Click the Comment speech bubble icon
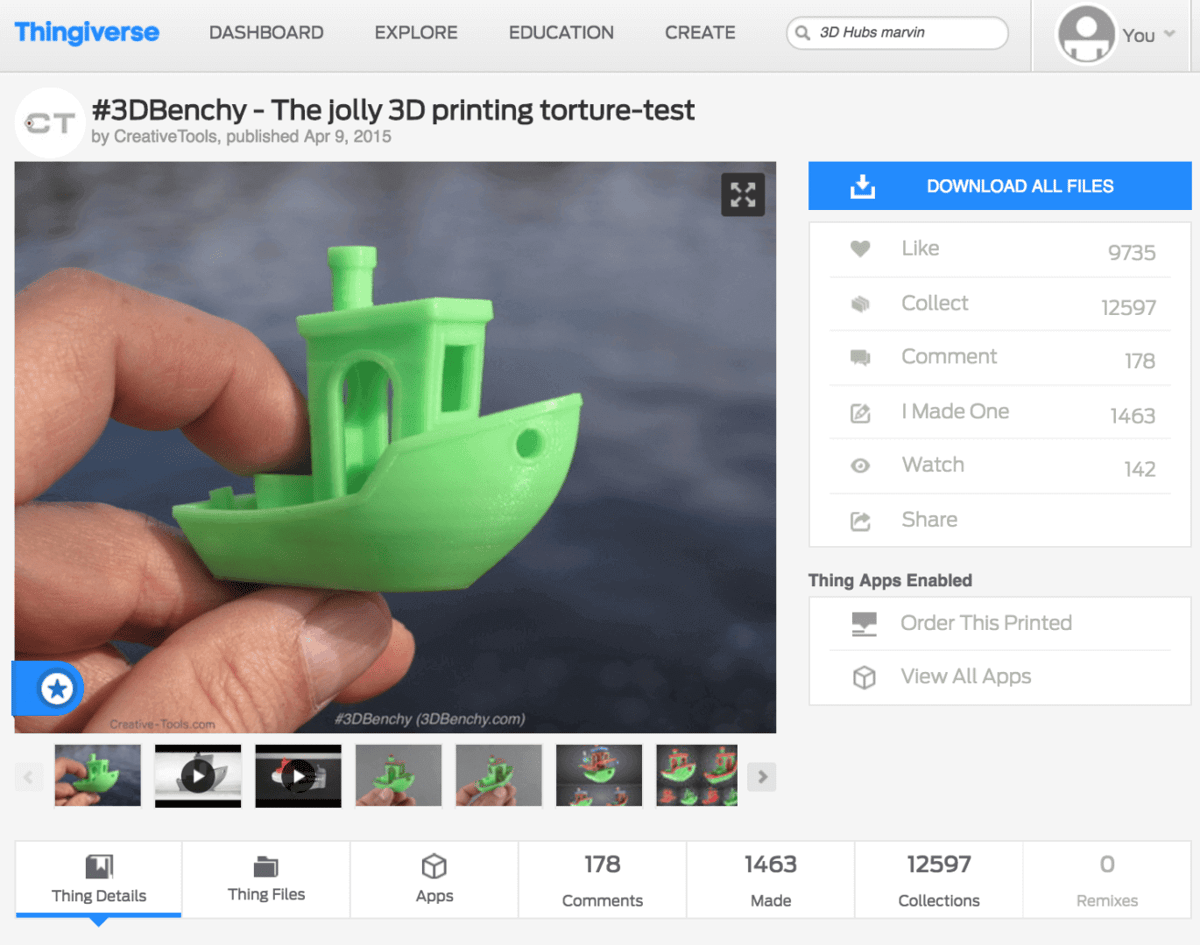1200x945 pixels. tap(860, 358)
